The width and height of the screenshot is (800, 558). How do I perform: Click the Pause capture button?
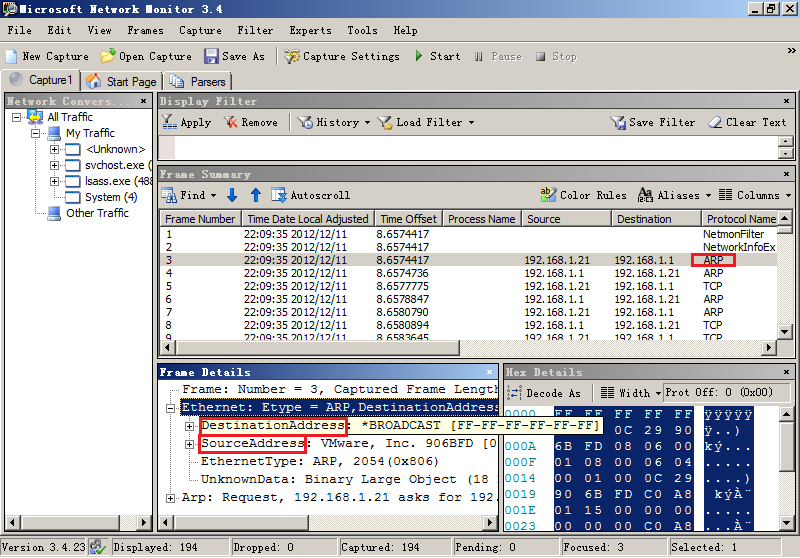[x=498, y=56]
